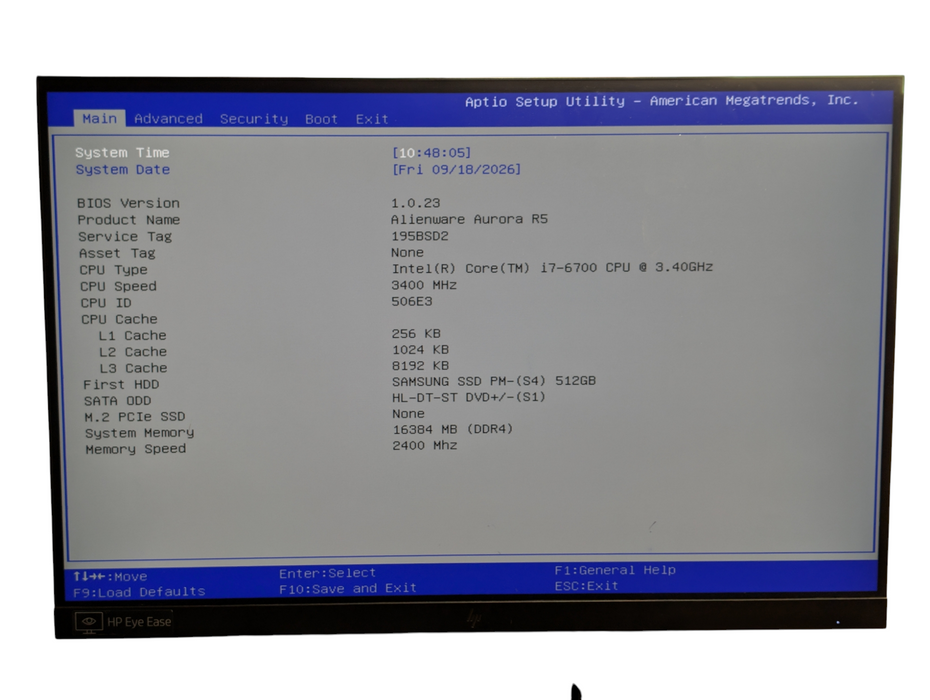Click the Asset Tag None value
Screen dimensions: 930x700
click(x=407, y=253)
